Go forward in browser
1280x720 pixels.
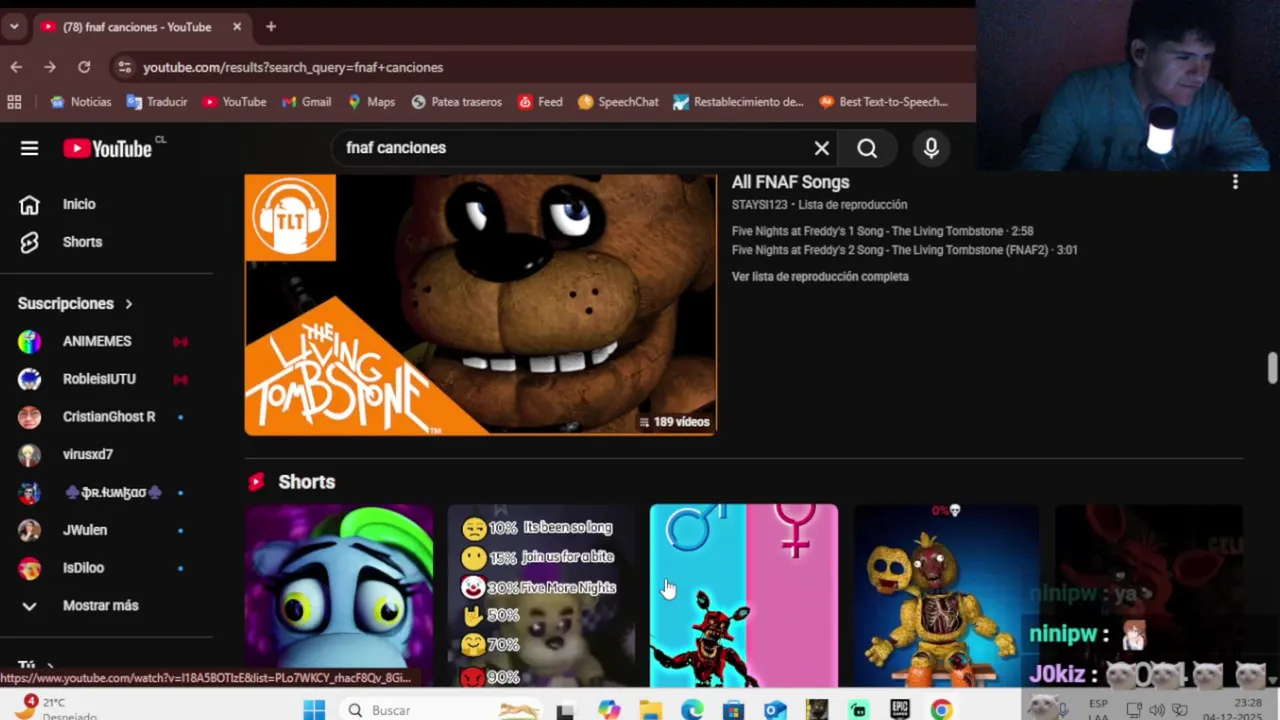(50, 67)
